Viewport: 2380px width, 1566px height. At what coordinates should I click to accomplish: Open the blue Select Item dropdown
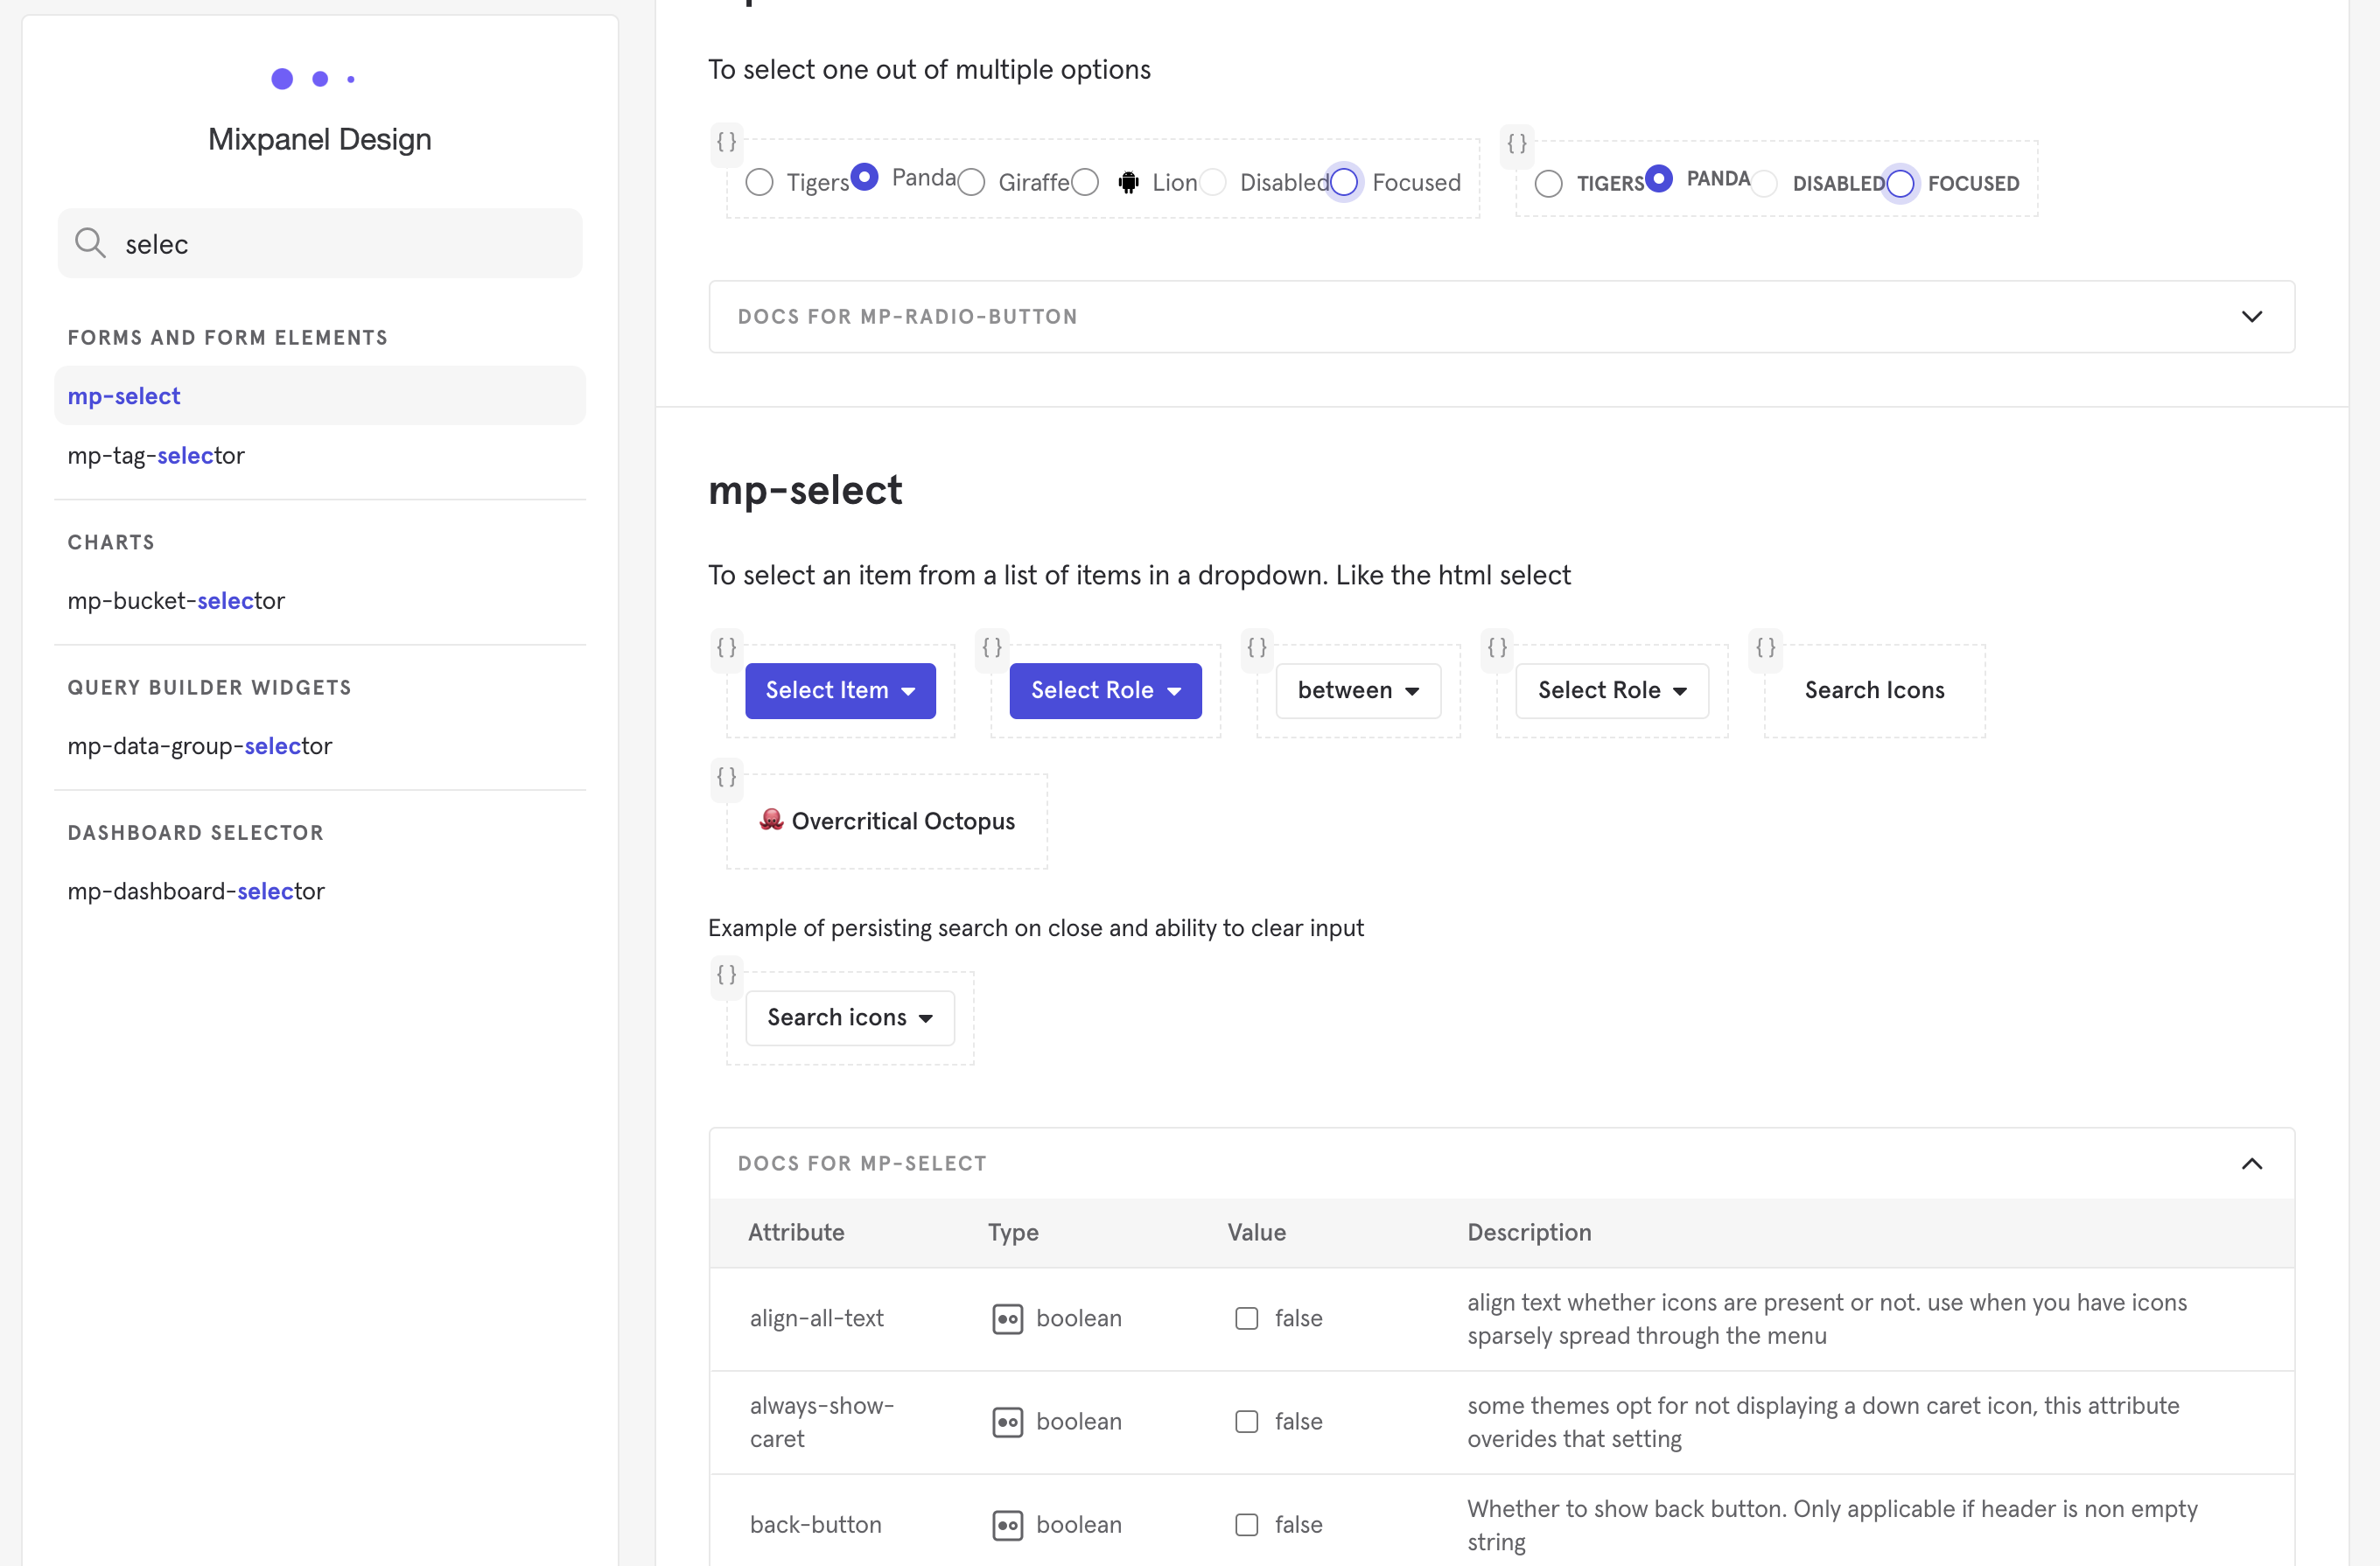coord(840,691)
